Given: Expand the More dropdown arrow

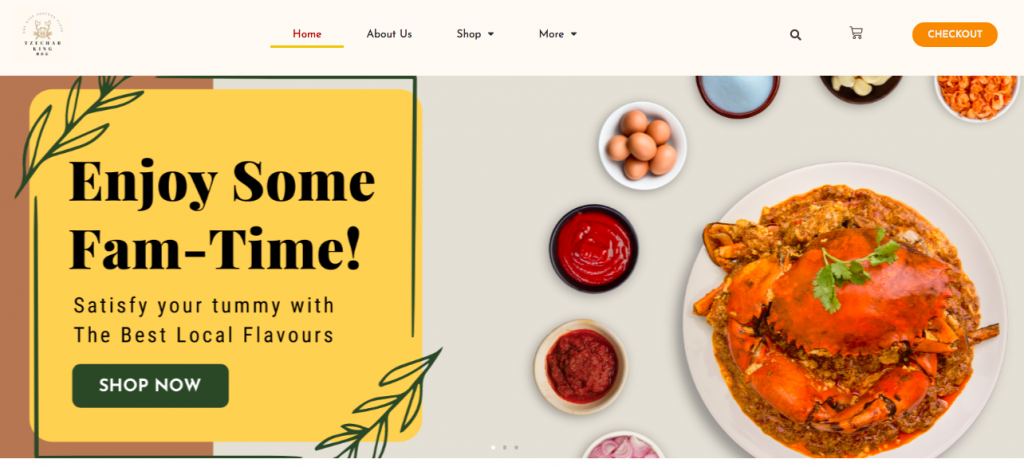Looking at the screenshot, I should coord(573,35).
